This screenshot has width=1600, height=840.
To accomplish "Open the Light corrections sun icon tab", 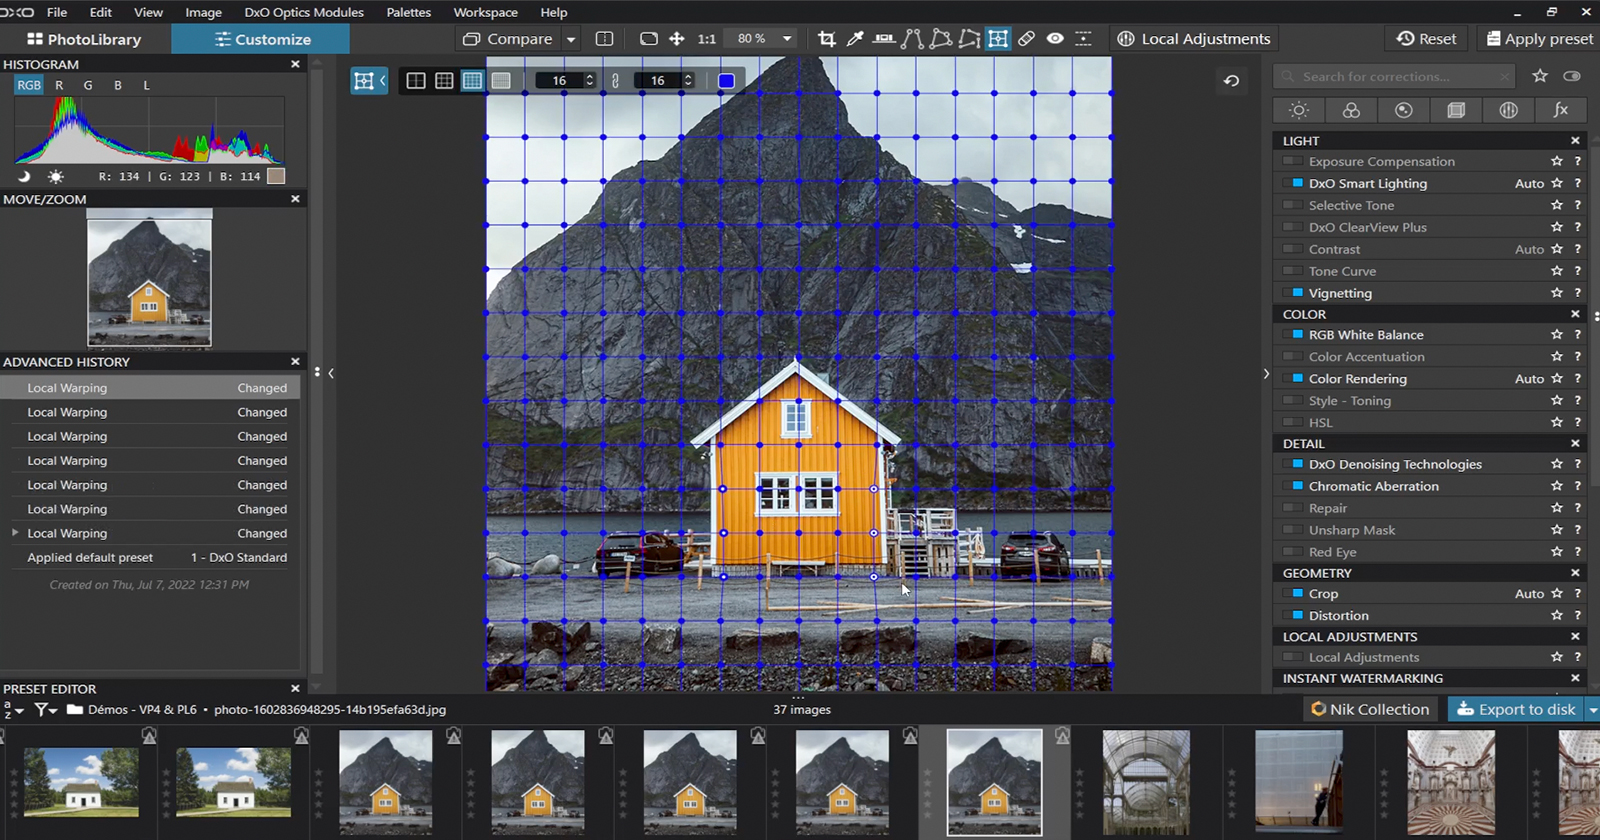I will (1298, 110).
